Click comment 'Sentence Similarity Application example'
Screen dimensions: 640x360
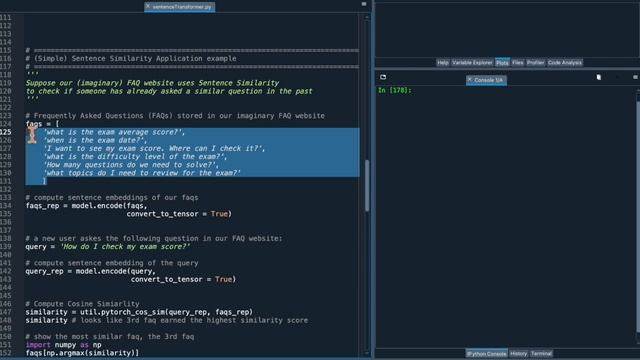[x=131, y=58]
